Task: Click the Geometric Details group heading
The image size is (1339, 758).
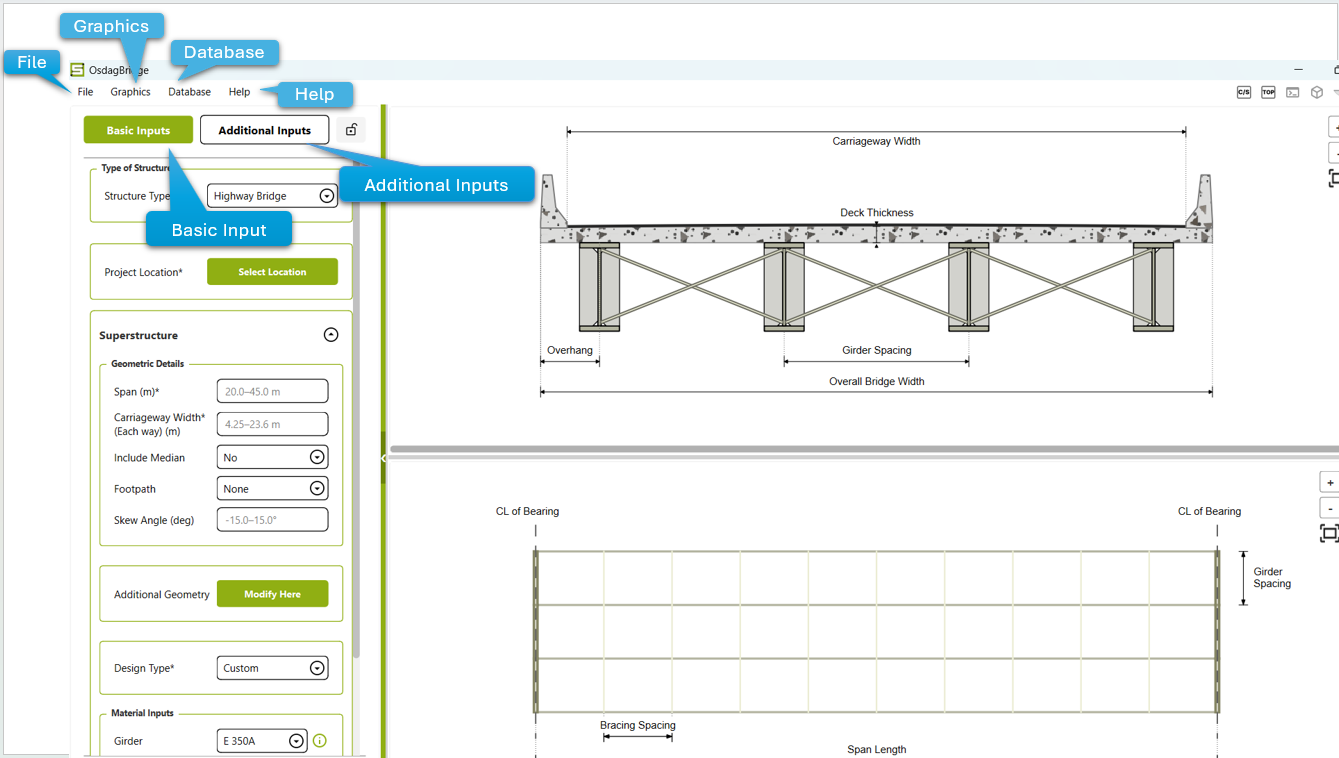Action: click(x=148, y=364)
